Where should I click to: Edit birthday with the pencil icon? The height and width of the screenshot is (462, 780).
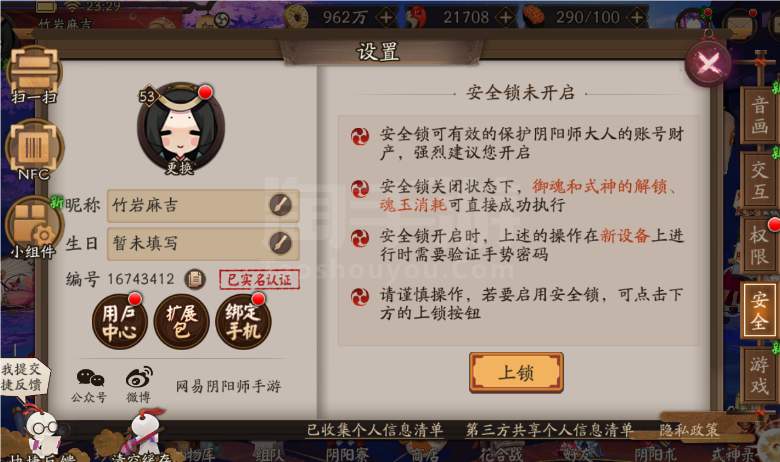coord(280,243)
